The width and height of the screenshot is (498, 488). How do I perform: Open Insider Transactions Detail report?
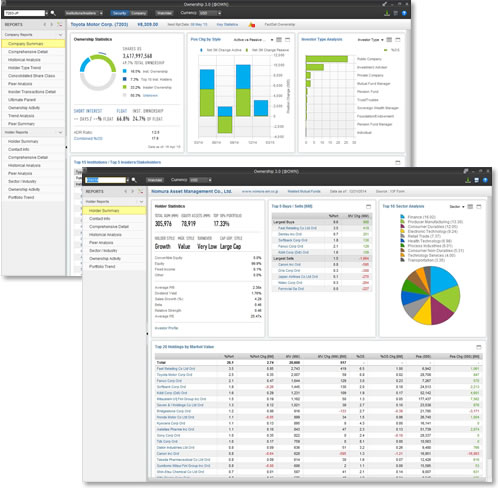pos(32,92)
